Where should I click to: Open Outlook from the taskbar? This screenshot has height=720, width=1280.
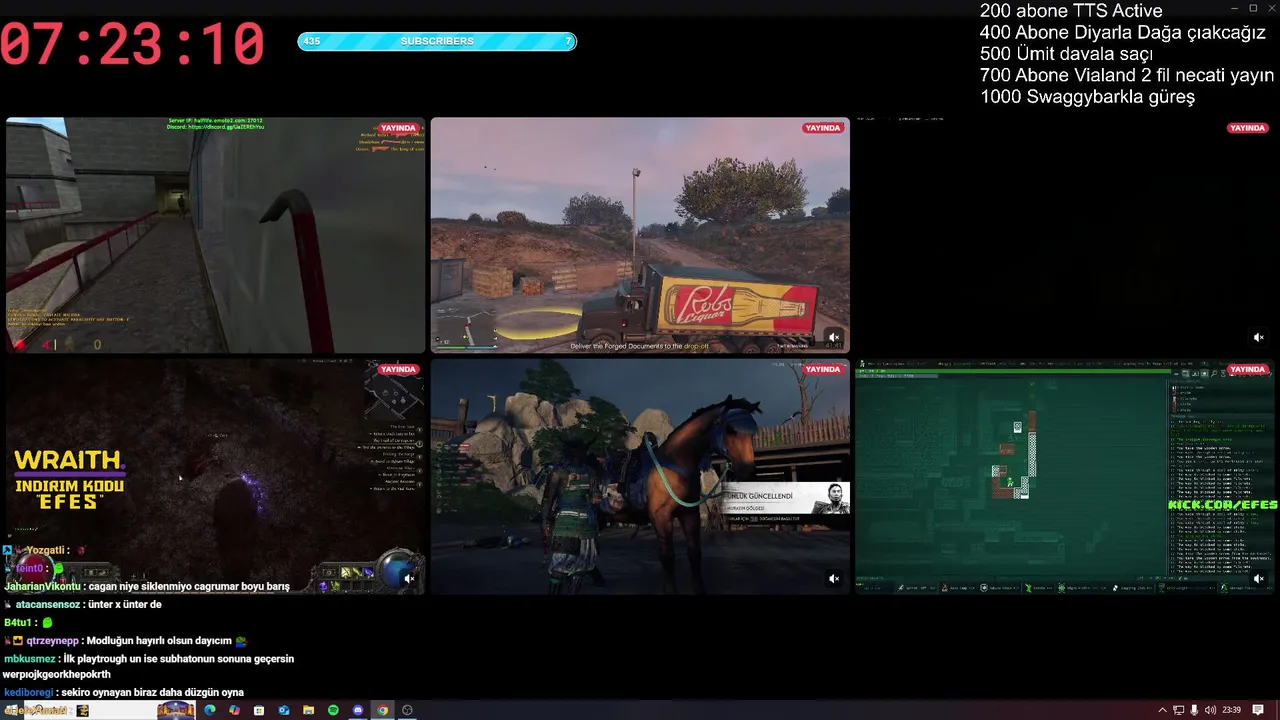[284, 710]
